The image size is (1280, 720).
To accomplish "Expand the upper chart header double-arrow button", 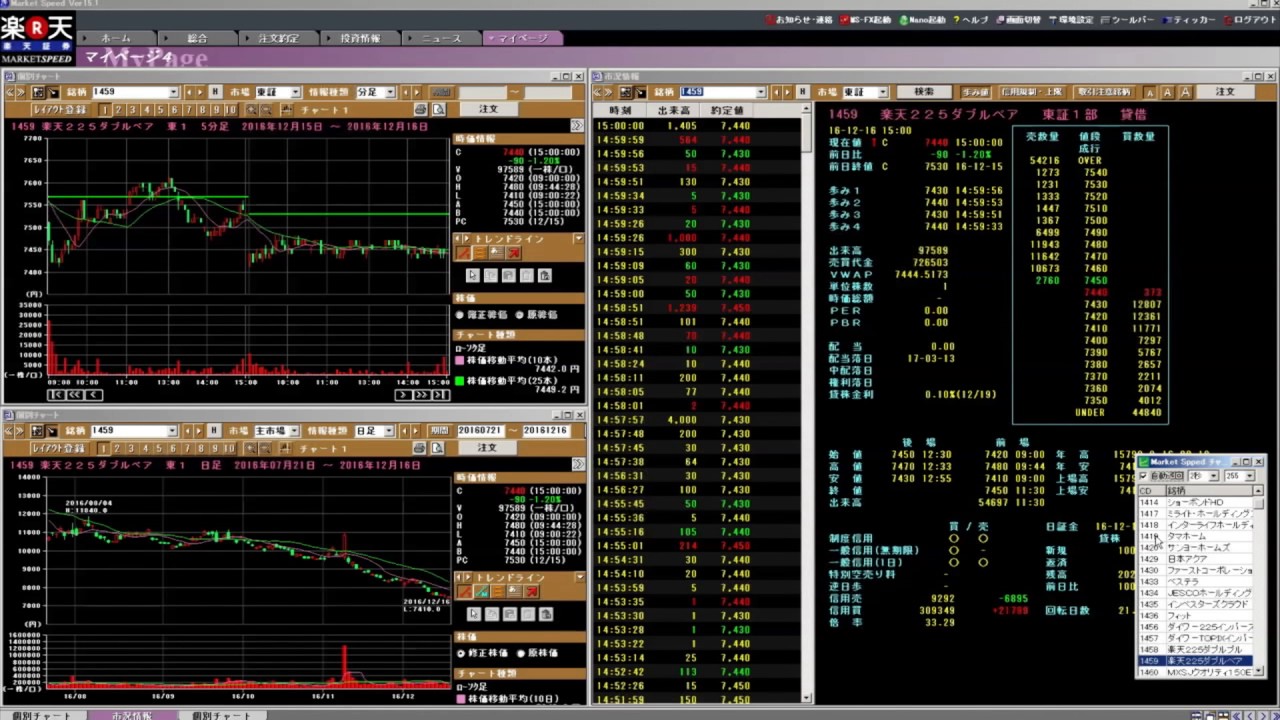I will tap(577, 126).
